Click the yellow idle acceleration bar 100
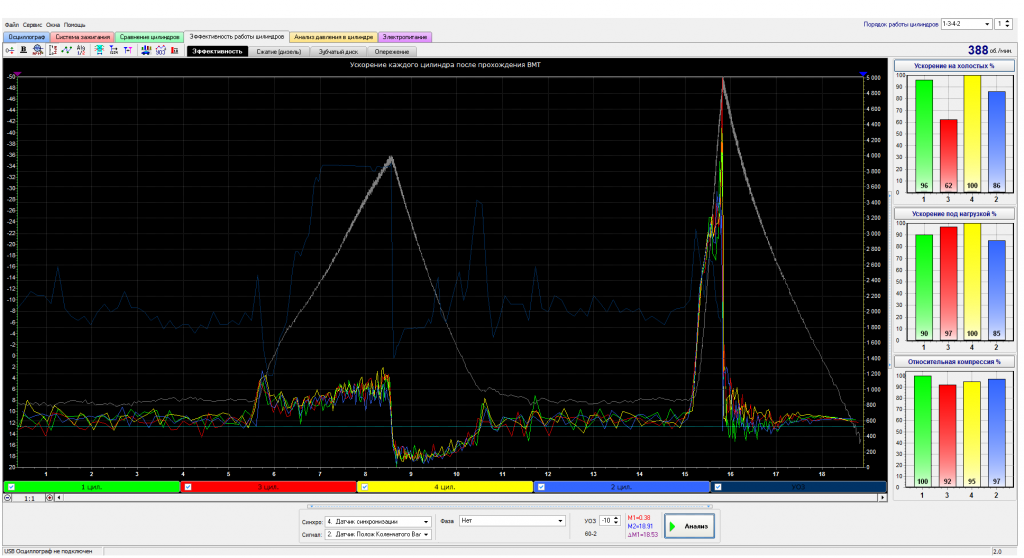 pos(972,134)
